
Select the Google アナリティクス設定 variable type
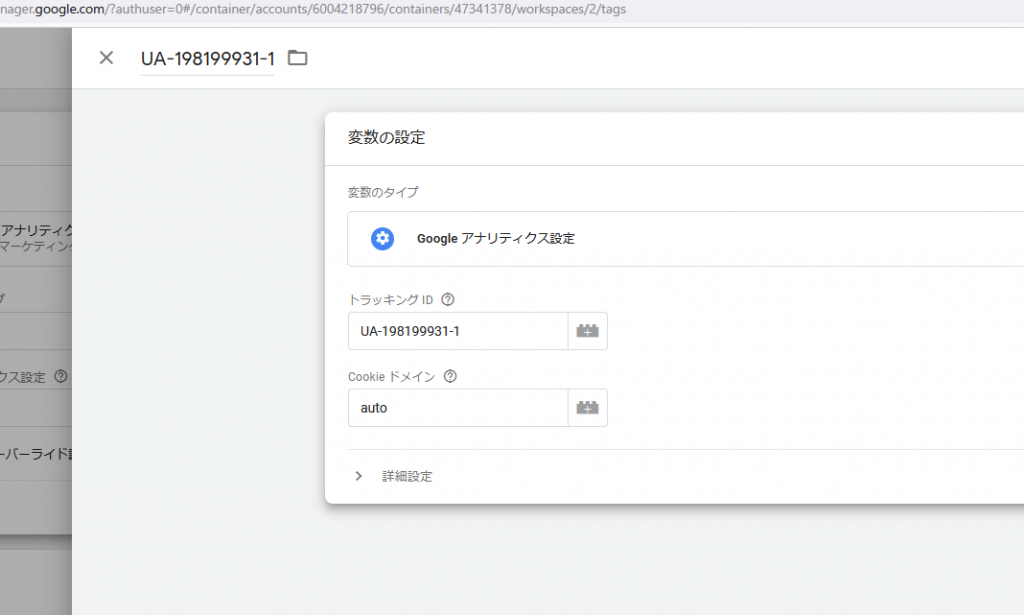coord(686,238)
